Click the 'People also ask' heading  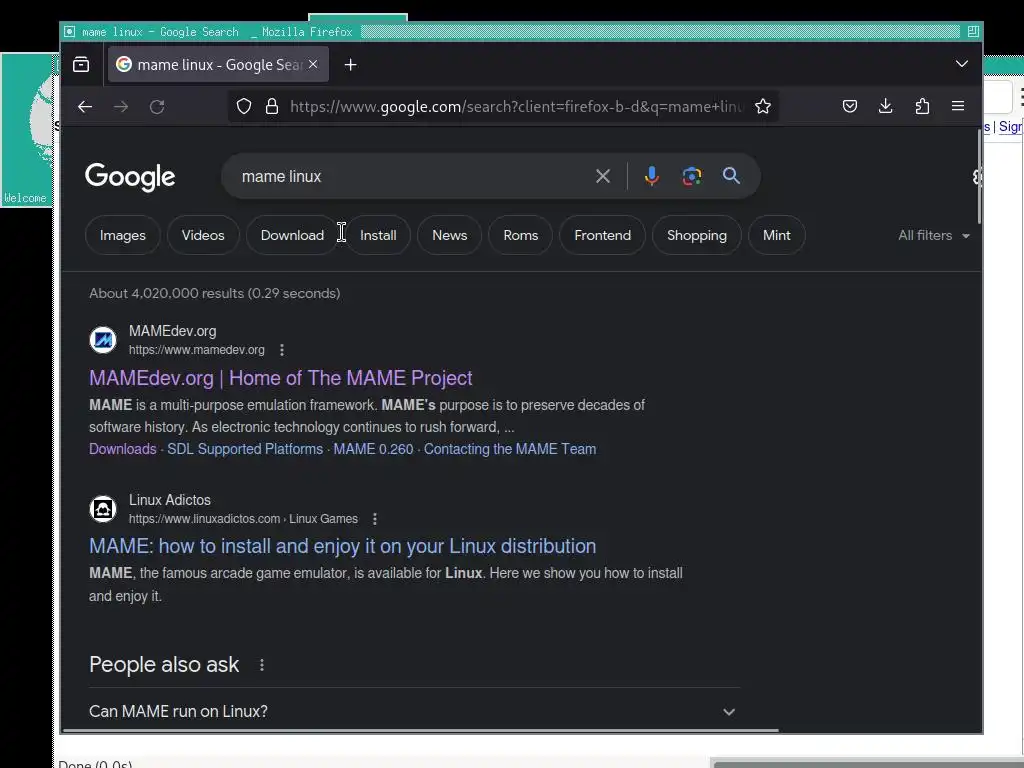[164, 665]
